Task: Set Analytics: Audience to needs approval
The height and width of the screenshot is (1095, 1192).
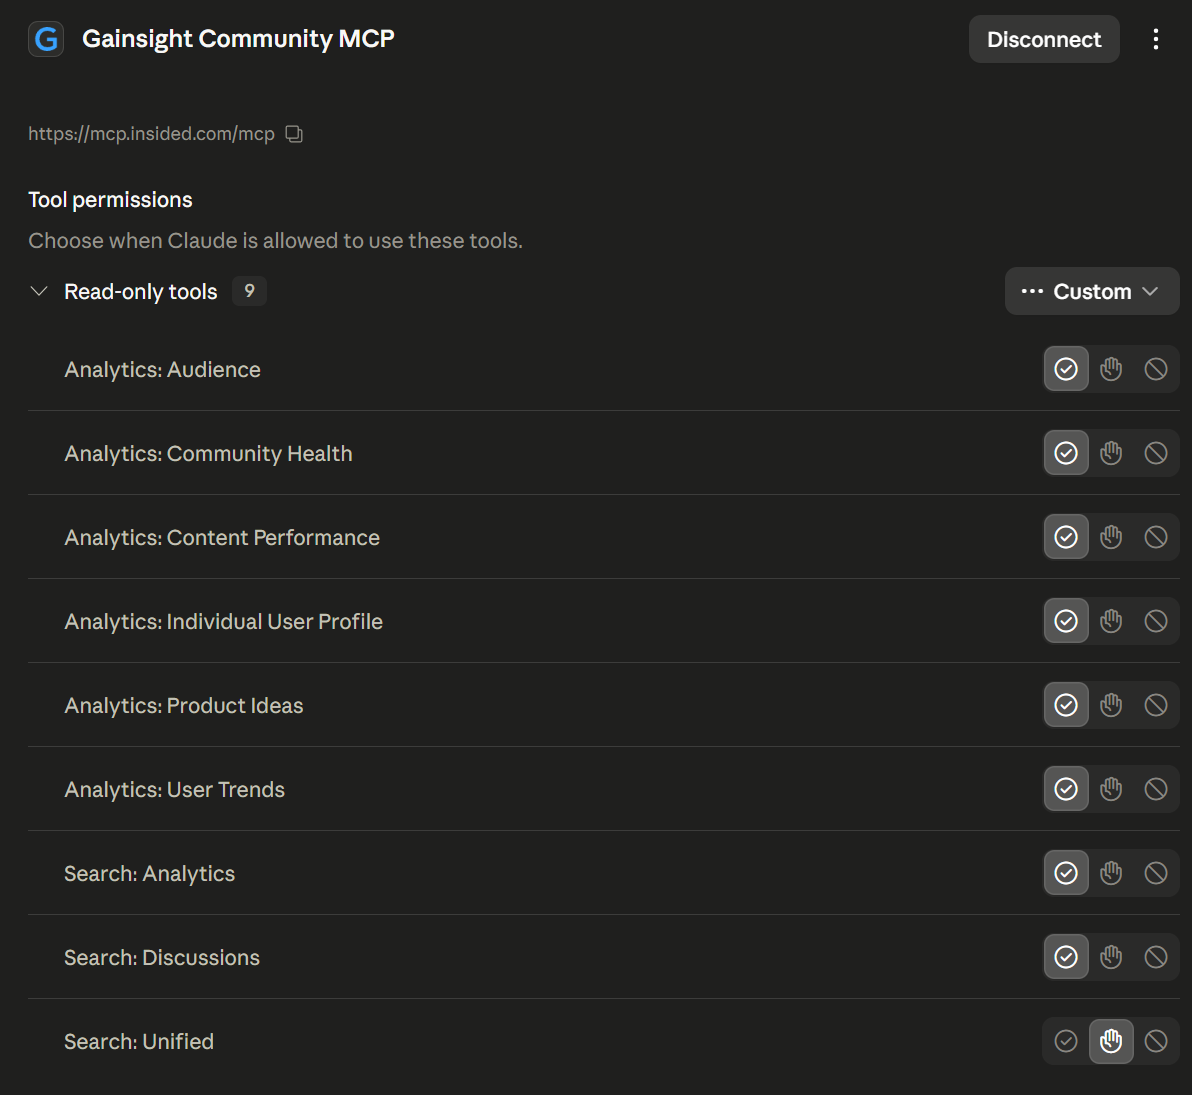Action: point(1111,369)
